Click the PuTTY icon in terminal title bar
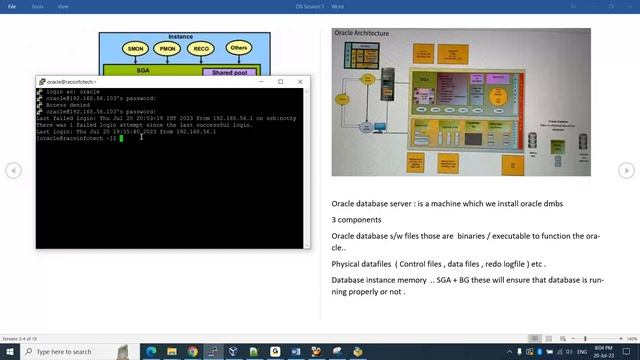This screenshot has width=640, height=360. point(42,82)
